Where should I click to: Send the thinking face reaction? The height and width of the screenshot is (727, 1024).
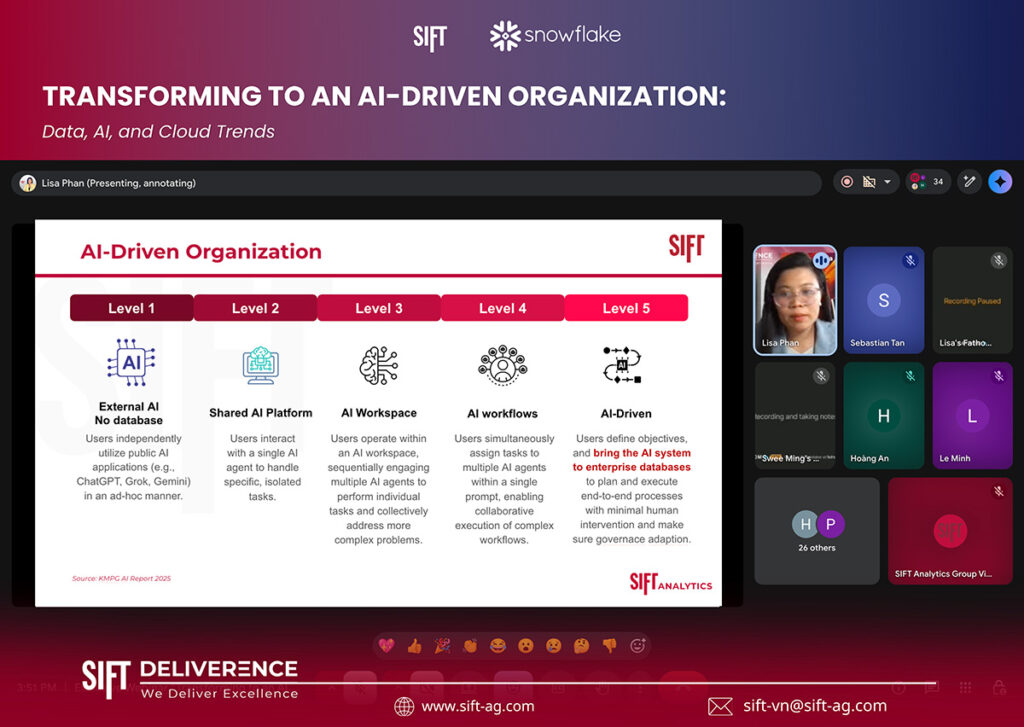tap(581, 646)
